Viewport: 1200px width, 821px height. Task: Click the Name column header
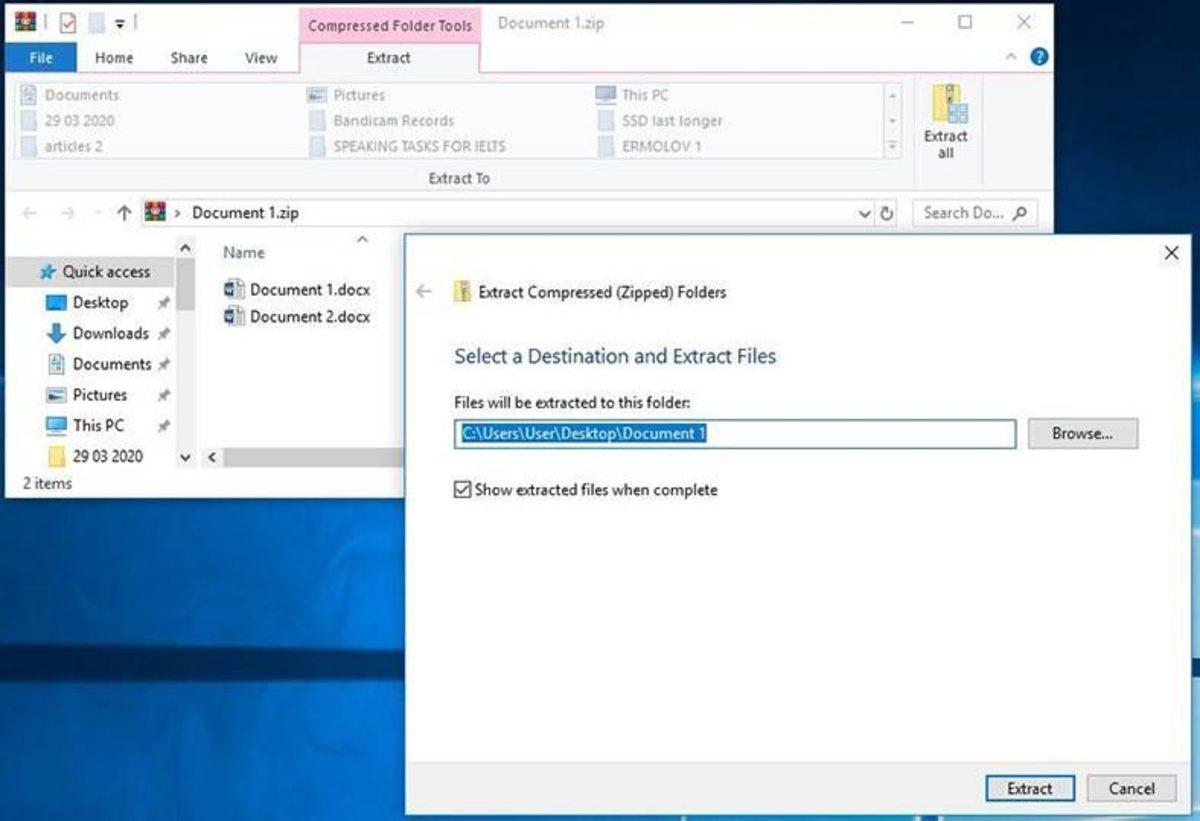244,252
